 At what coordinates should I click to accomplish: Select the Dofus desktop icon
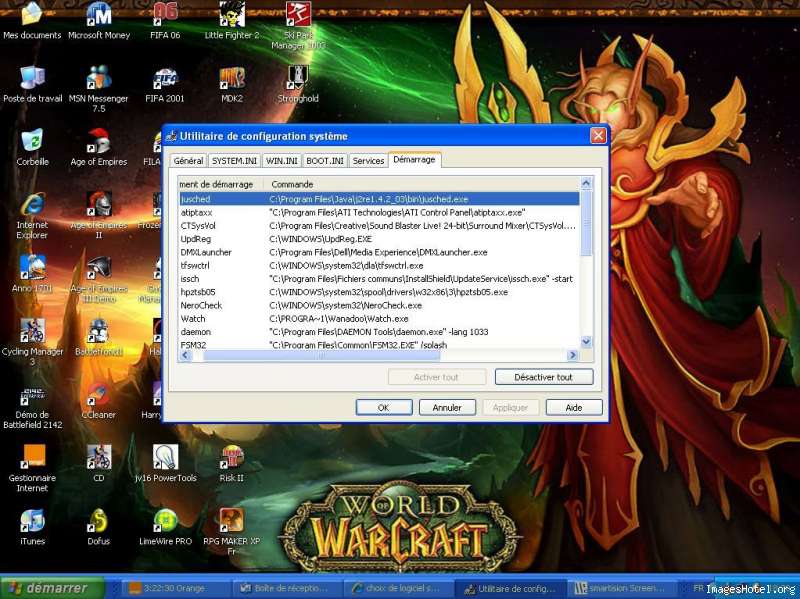click(x=98, y=521)
